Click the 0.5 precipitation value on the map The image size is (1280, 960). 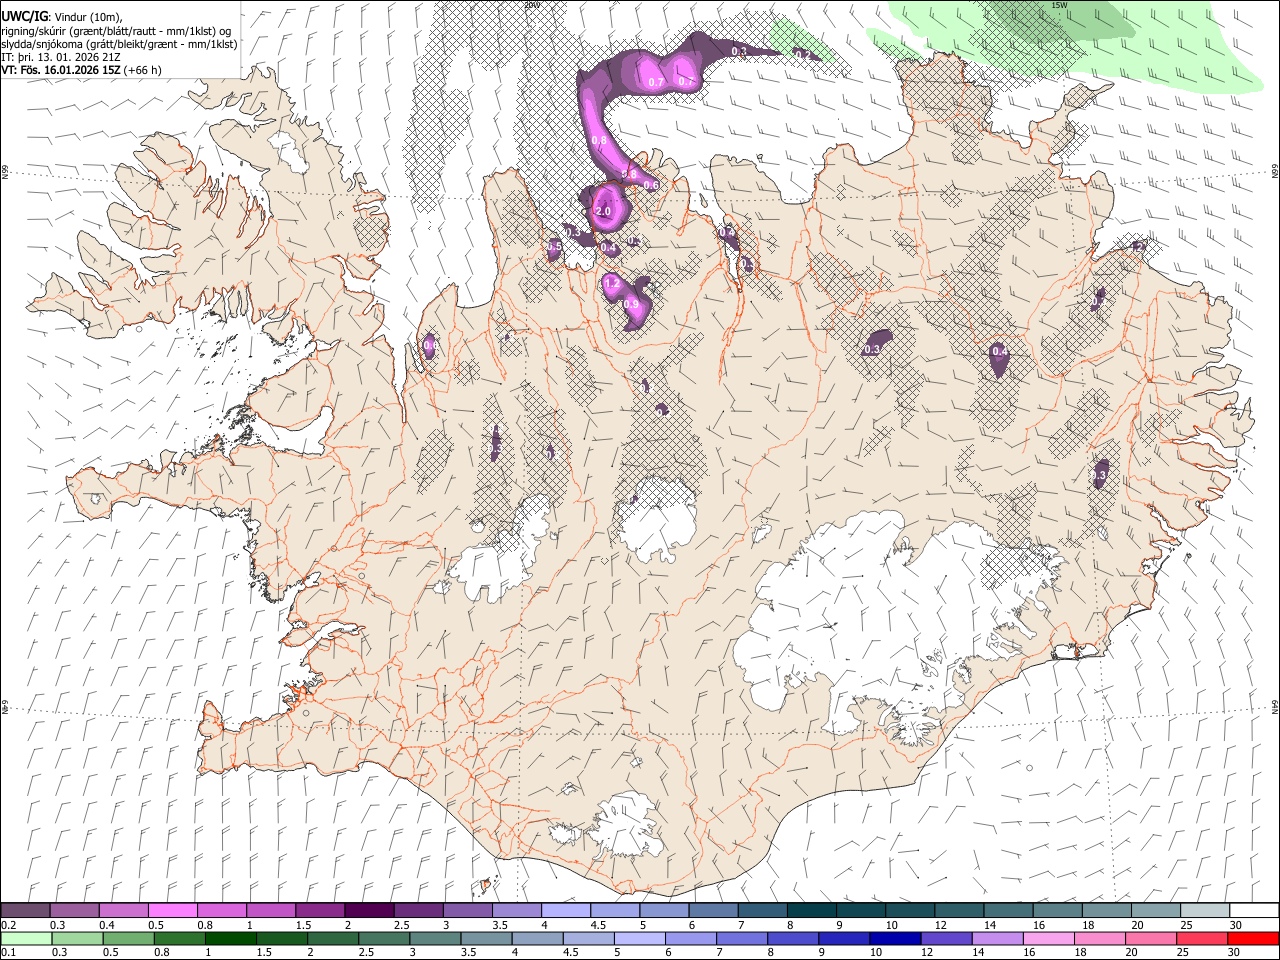pos(554,246)
